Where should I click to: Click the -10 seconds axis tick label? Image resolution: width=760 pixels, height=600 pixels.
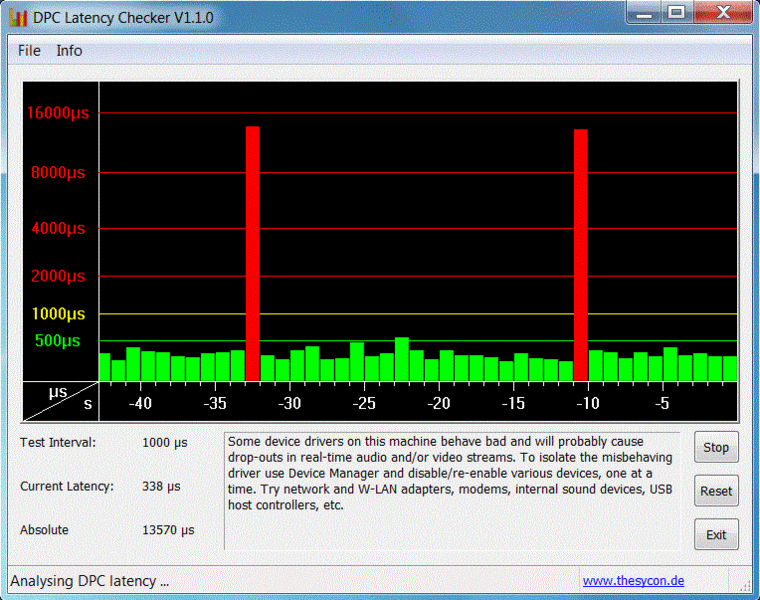point(588,403)
